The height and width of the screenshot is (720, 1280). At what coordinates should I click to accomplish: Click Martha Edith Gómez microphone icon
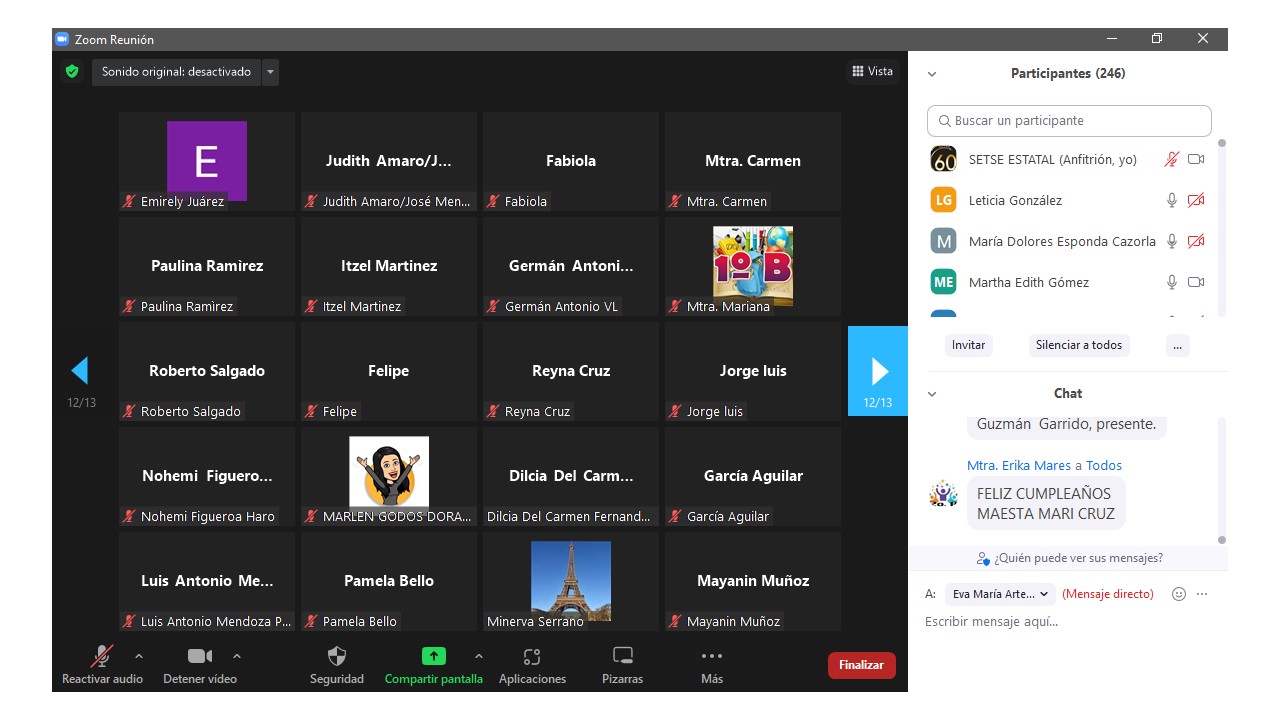(x=1172, y=282)
